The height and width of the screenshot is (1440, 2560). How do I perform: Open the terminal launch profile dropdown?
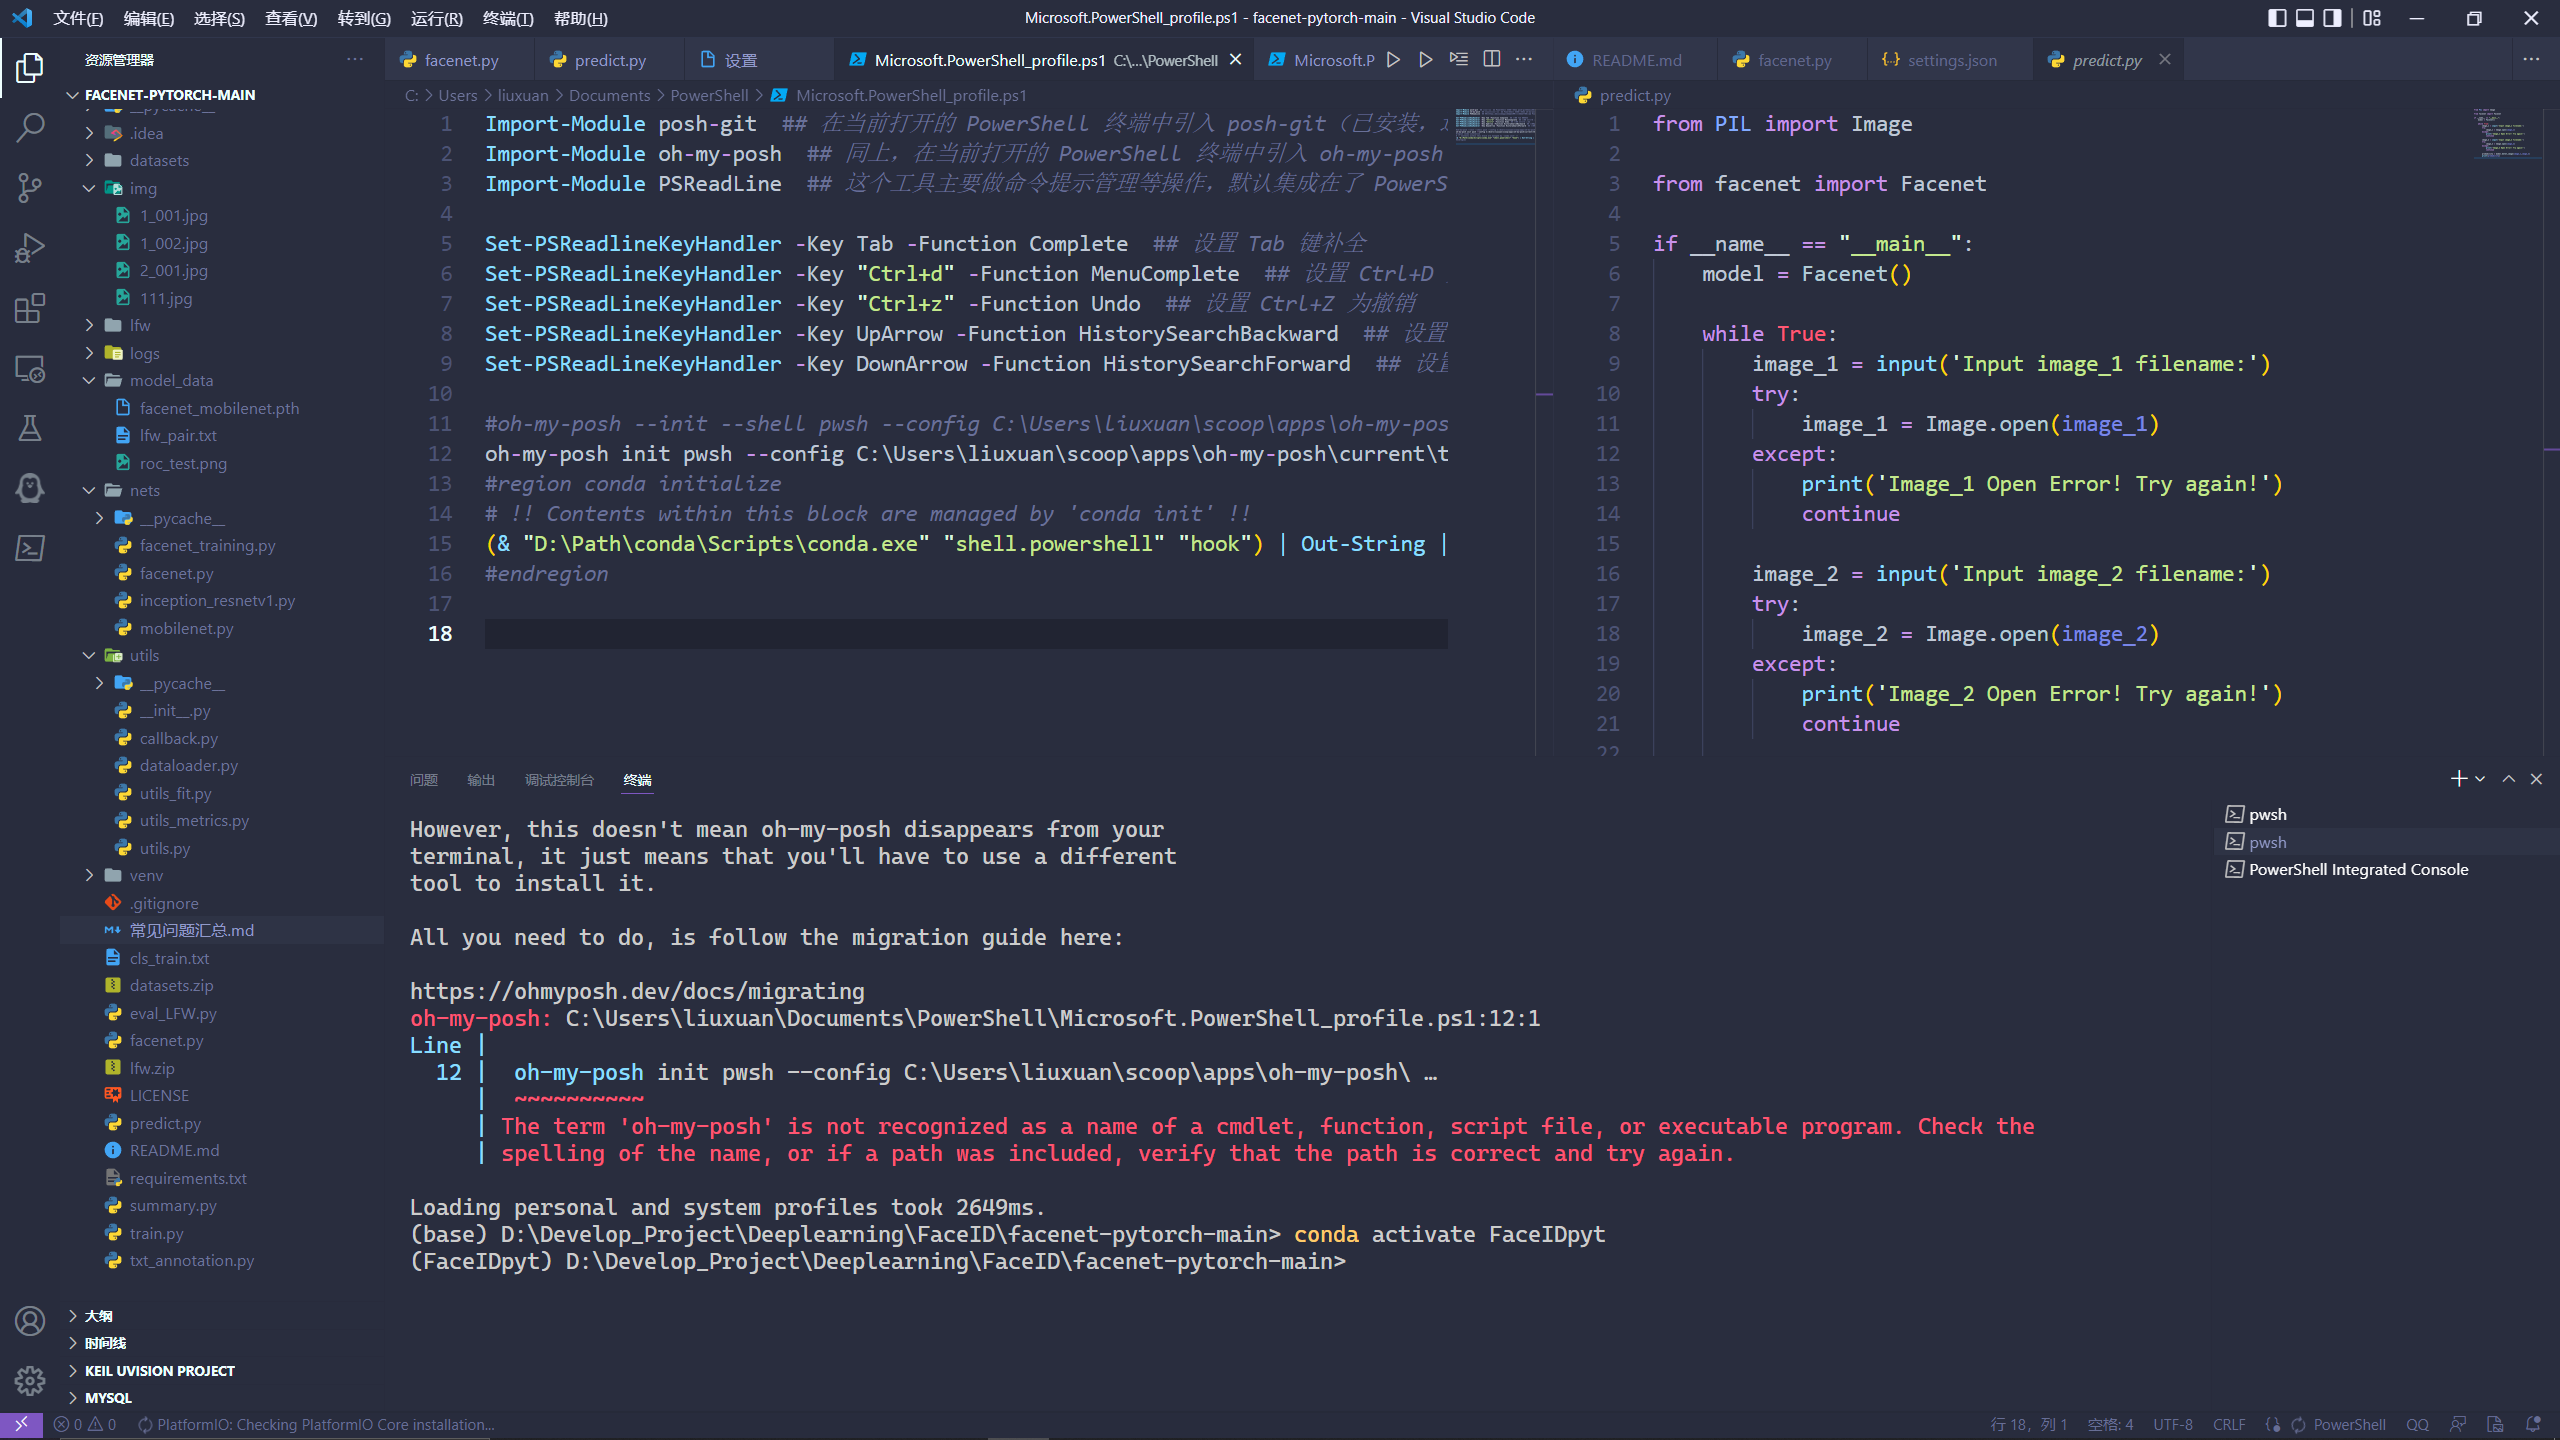pyautogui.click(x=2479, y=778)
